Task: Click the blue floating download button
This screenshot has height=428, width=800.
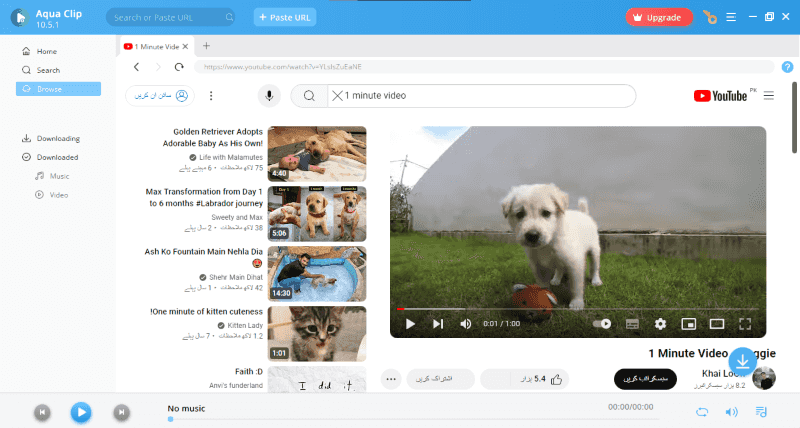Action: coord(742,361)
